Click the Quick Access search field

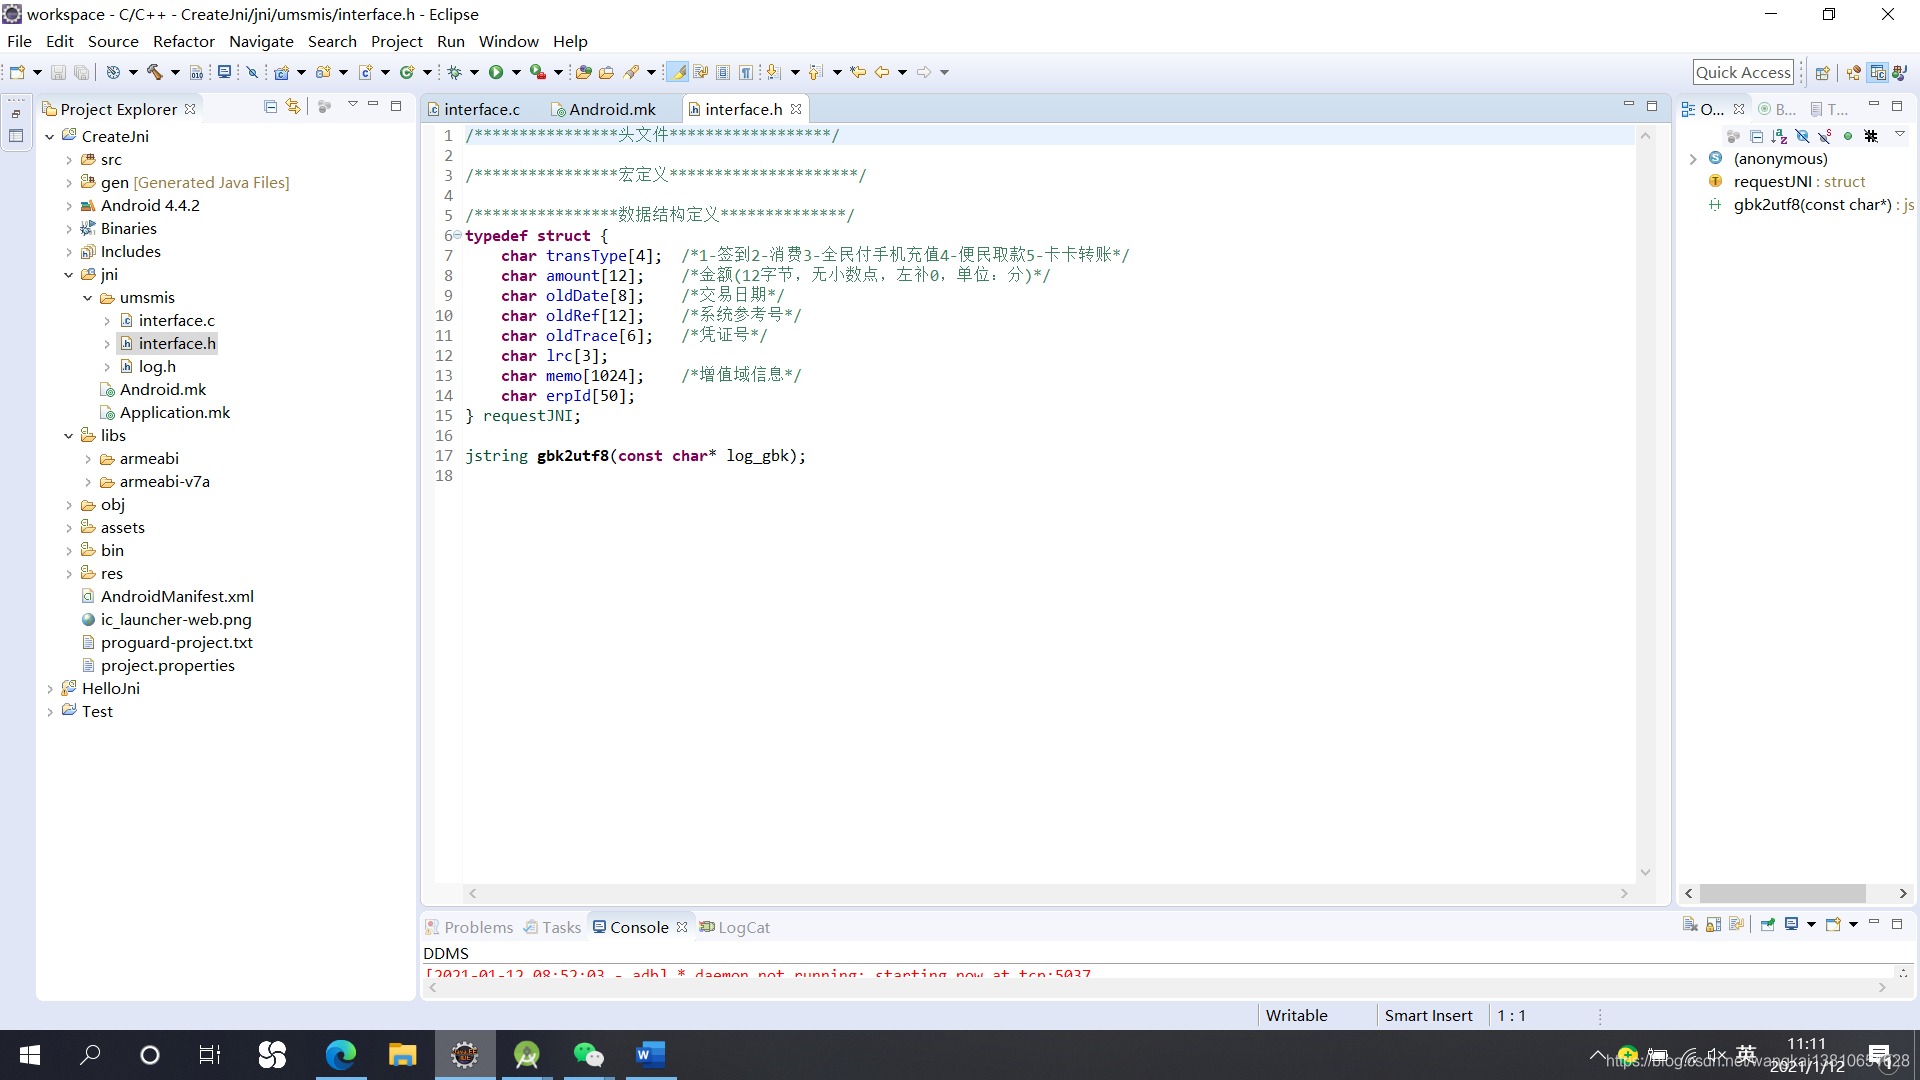click(1742, 72)
